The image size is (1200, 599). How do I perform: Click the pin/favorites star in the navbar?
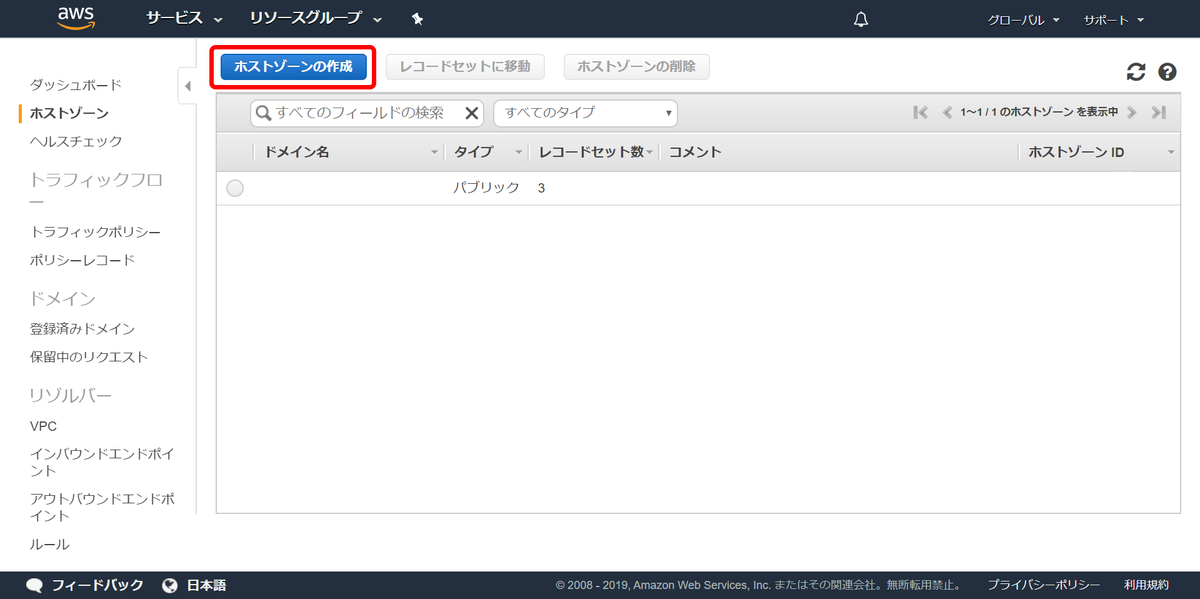(x=417, y=18)
